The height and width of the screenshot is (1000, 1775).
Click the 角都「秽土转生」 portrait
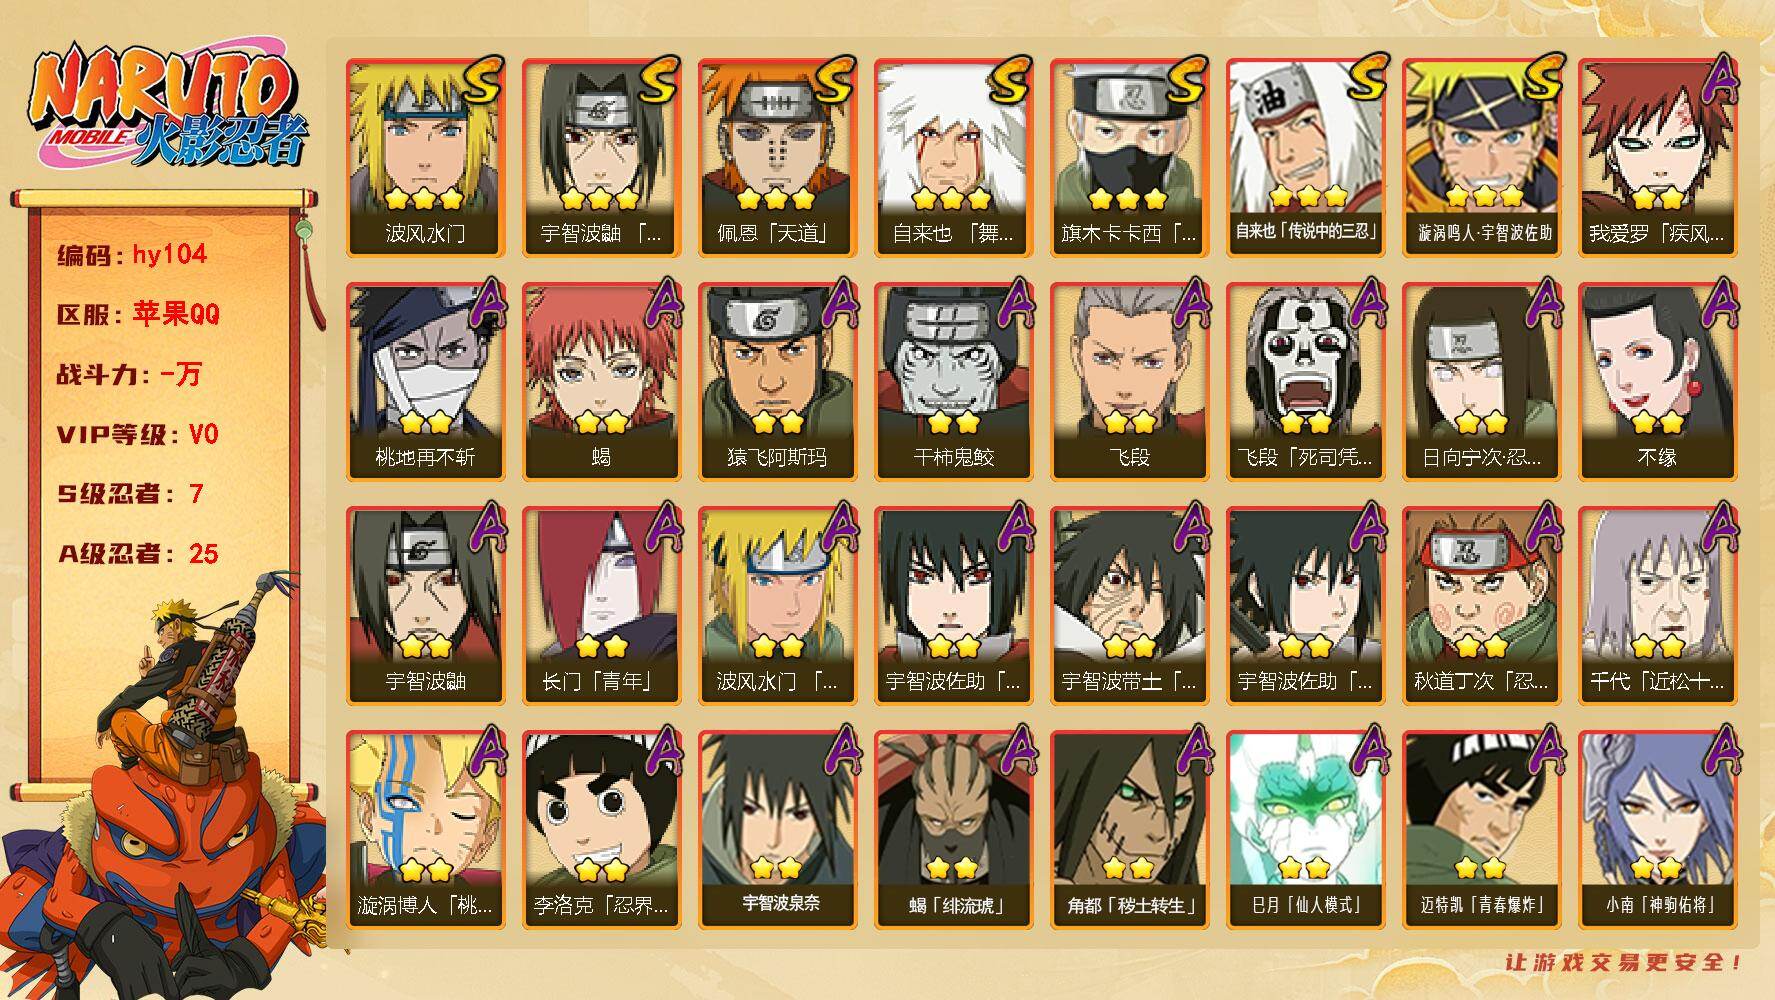point(1129,829)
